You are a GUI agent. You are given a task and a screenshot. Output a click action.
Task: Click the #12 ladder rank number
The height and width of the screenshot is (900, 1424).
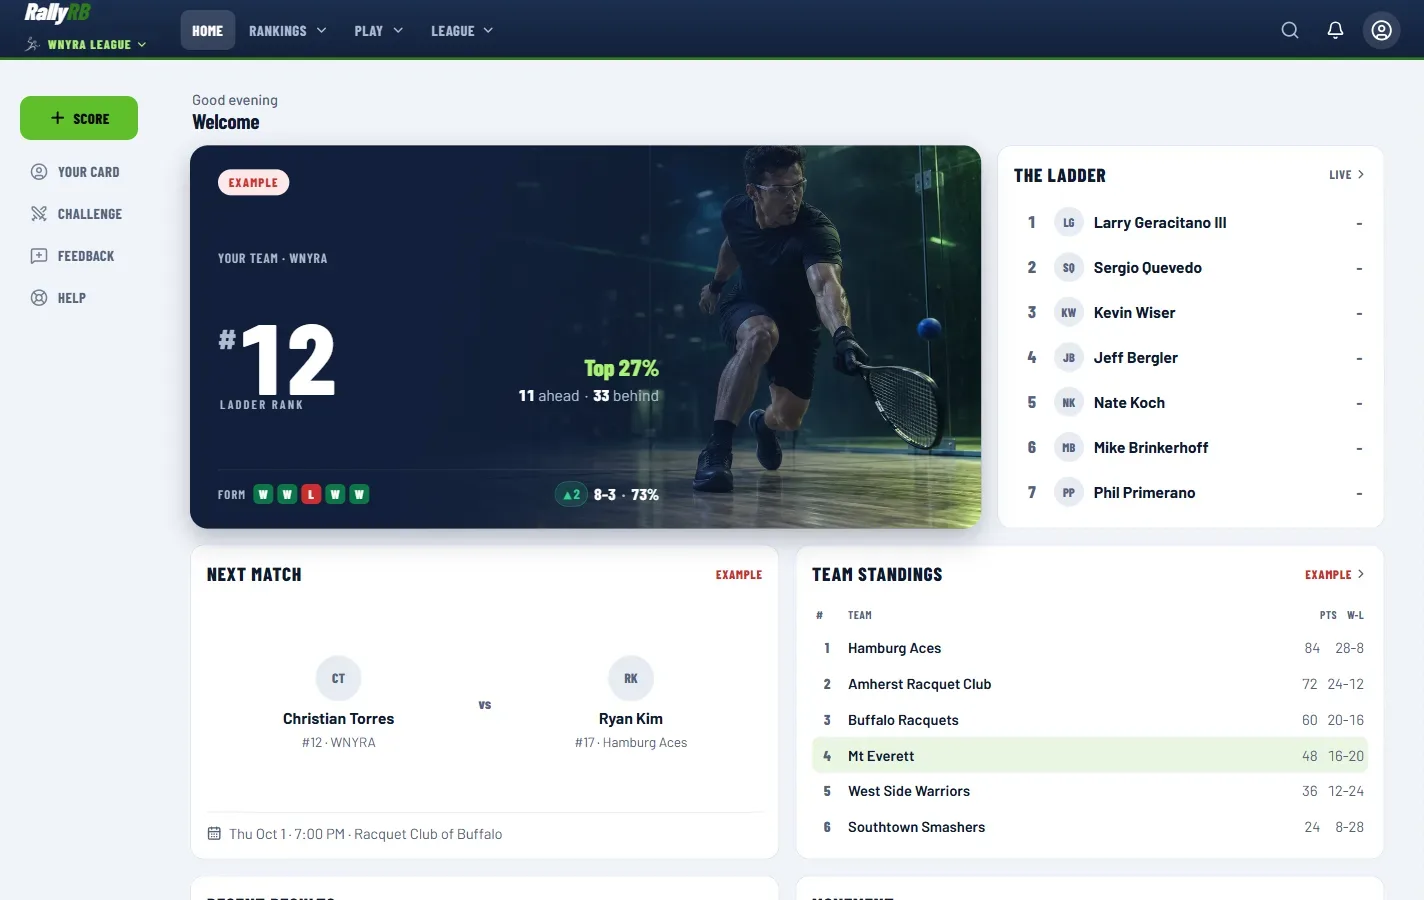click(278, 359)
